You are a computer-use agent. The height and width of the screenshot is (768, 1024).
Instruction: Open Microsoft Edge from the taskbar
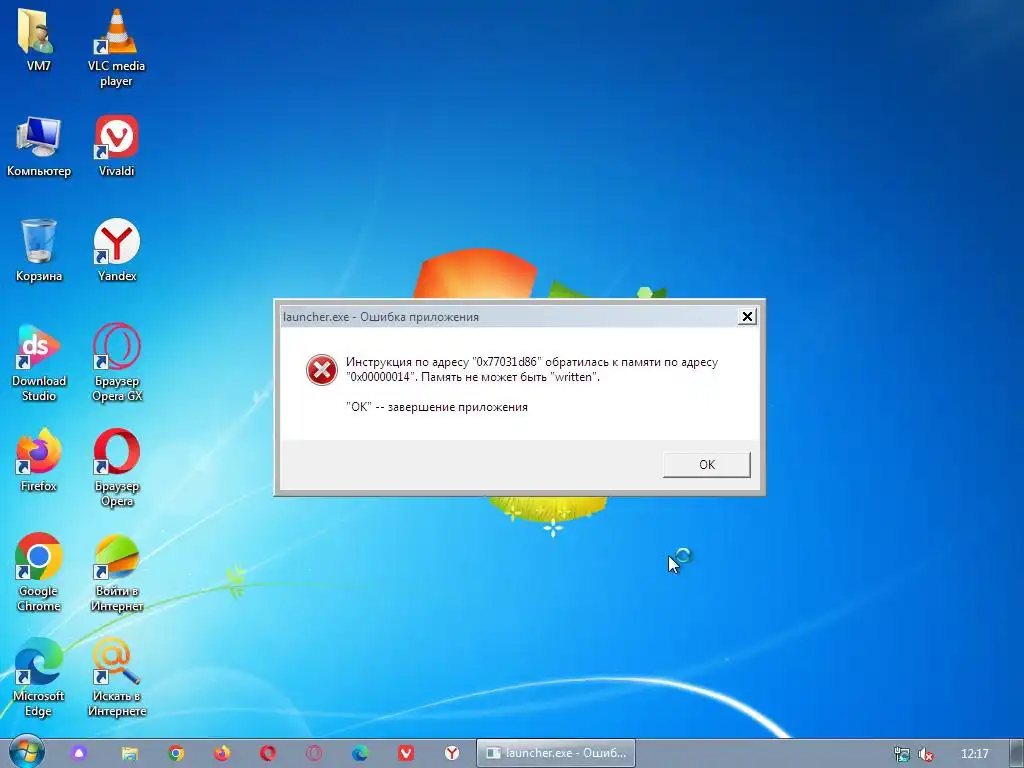(x=360, y=753)
